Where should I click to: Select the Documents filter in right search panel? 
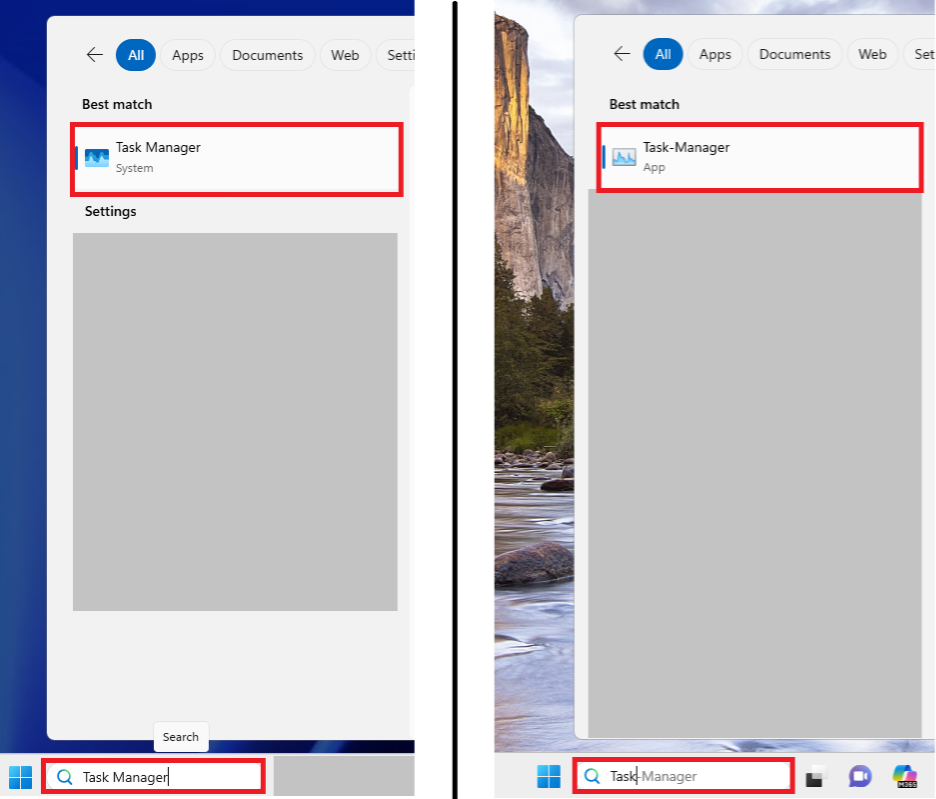tap(795, 54)
